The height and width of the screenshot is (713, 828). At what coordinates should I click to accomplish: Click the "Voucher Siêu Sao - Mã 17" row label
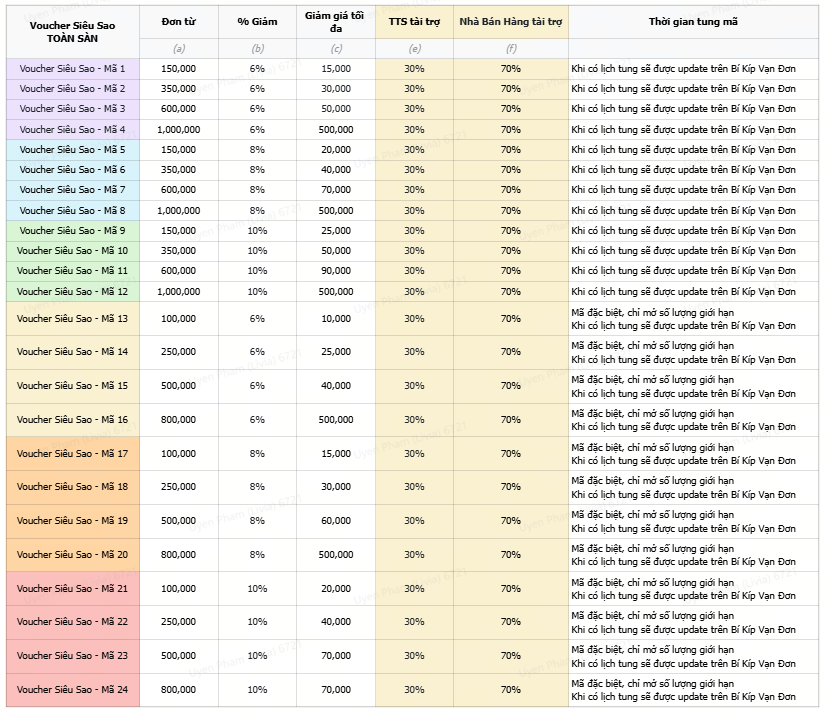(72, 453)
